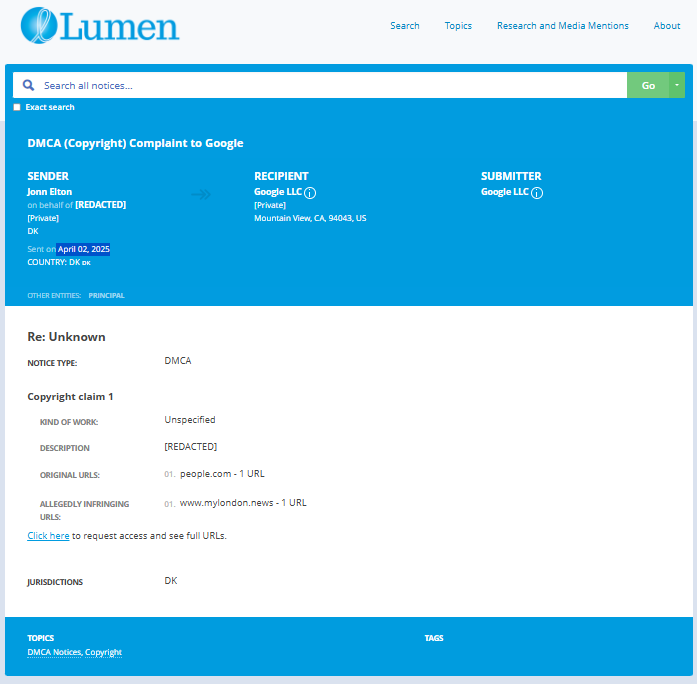
Task: Click the [REDACTED] description value
Action: 191,447
